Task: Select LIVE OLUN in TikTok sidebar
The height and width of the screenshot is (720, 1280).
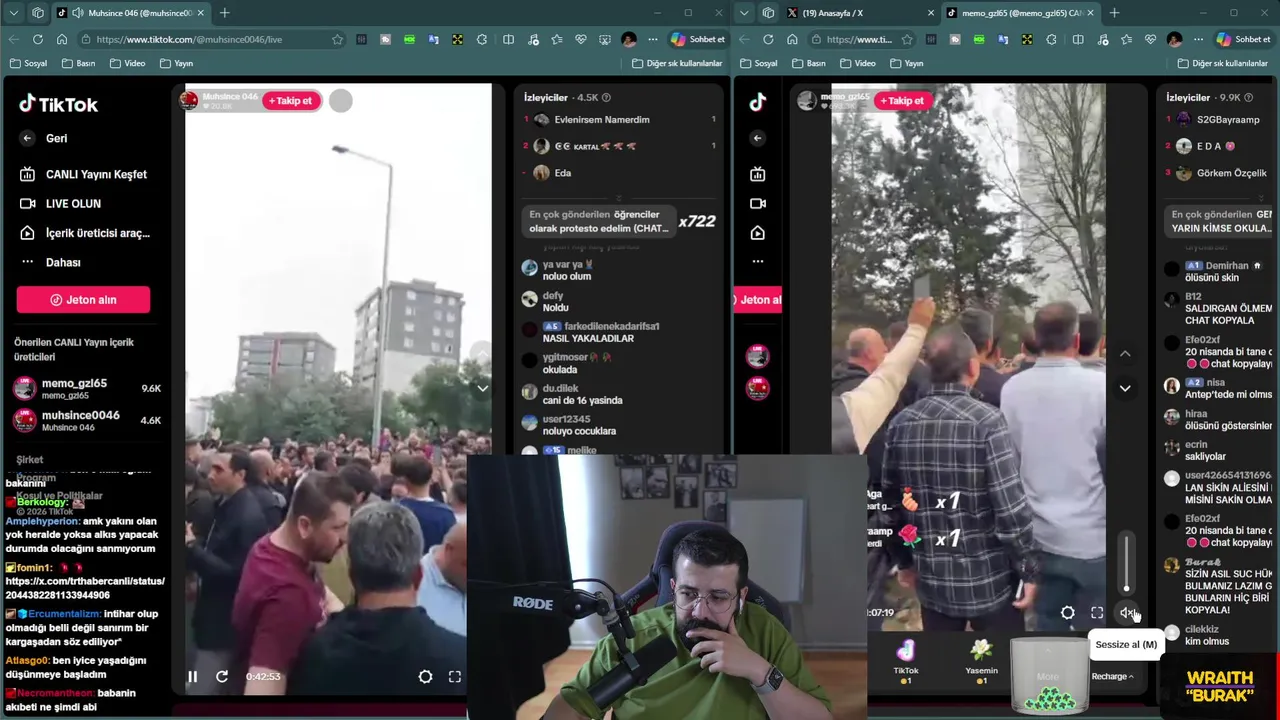Action: click(60, 204)
